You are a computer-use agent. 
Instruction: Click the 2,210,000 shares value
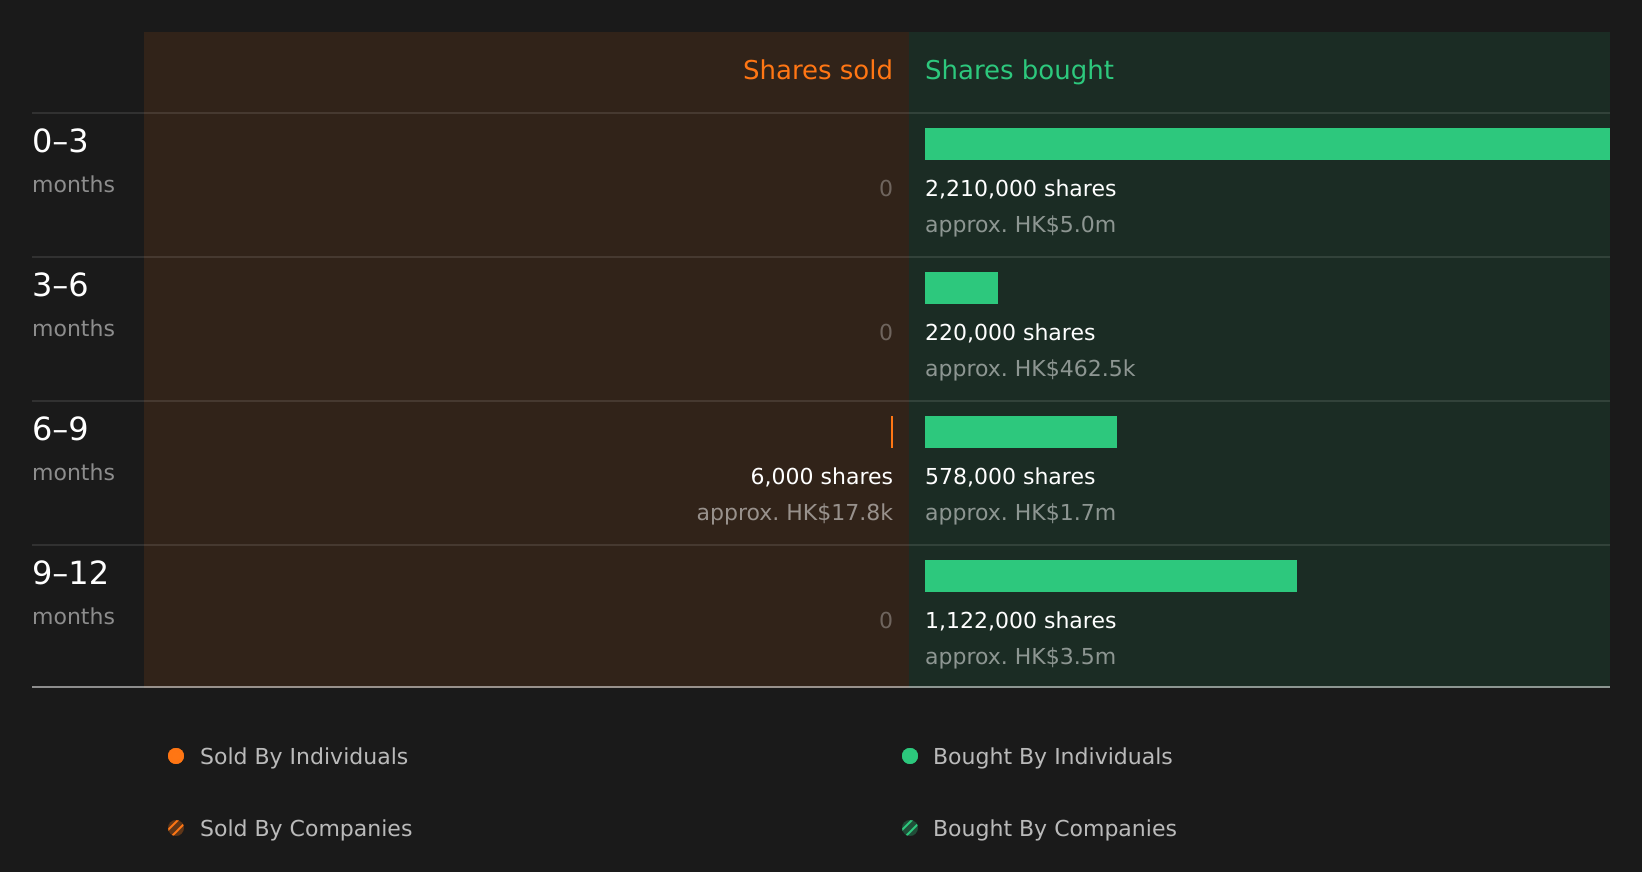(1020, 189)
